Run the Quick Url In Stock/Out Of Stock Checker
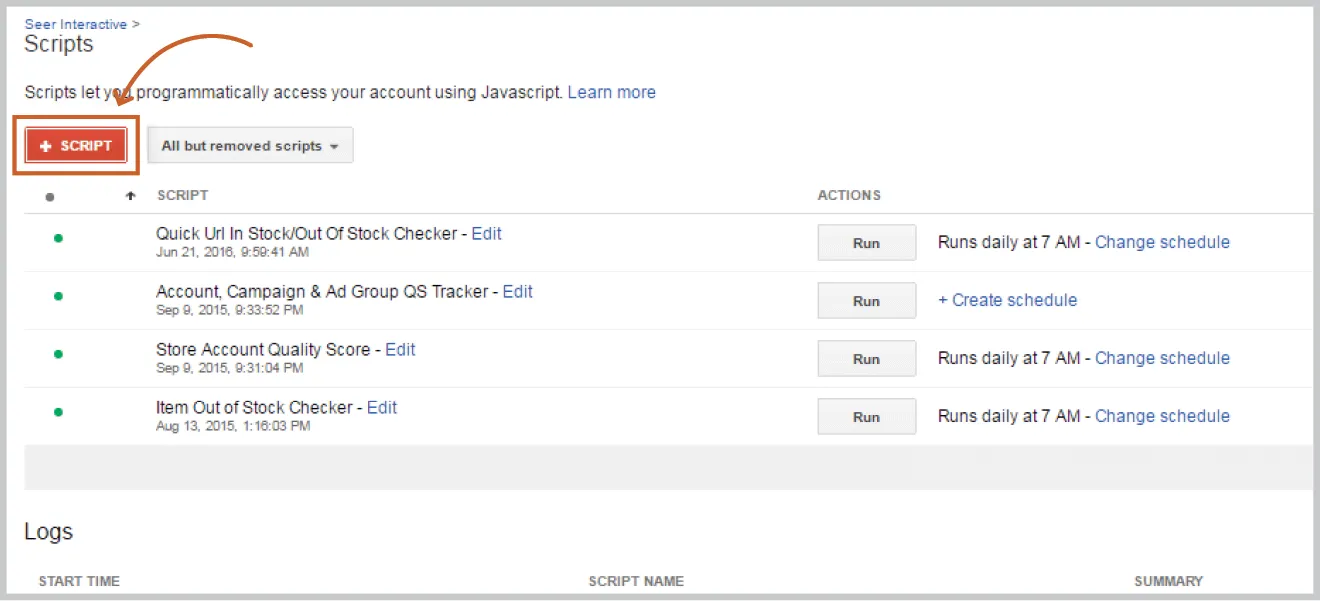 coord(866,243)
